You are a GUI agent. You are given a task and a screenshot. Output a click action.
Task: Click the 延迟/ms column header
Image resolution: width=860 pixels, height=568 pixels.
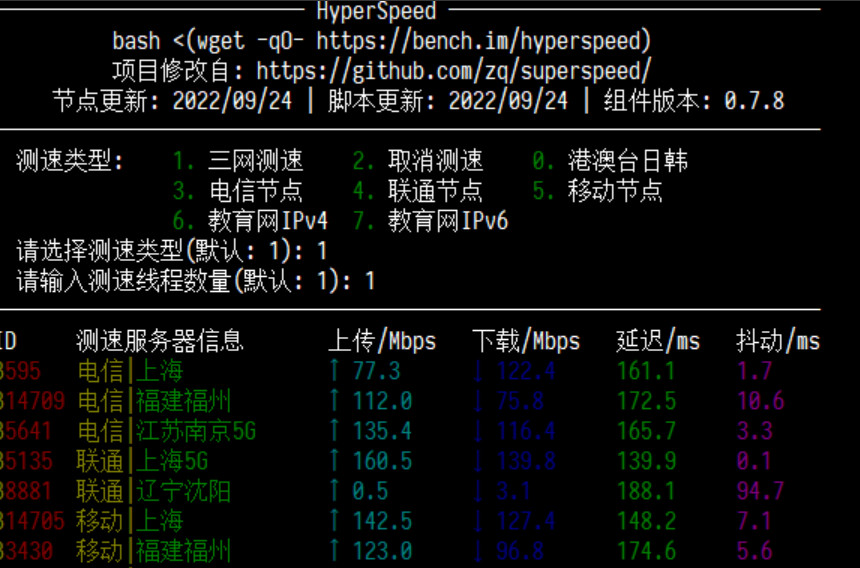pos(658,341)
